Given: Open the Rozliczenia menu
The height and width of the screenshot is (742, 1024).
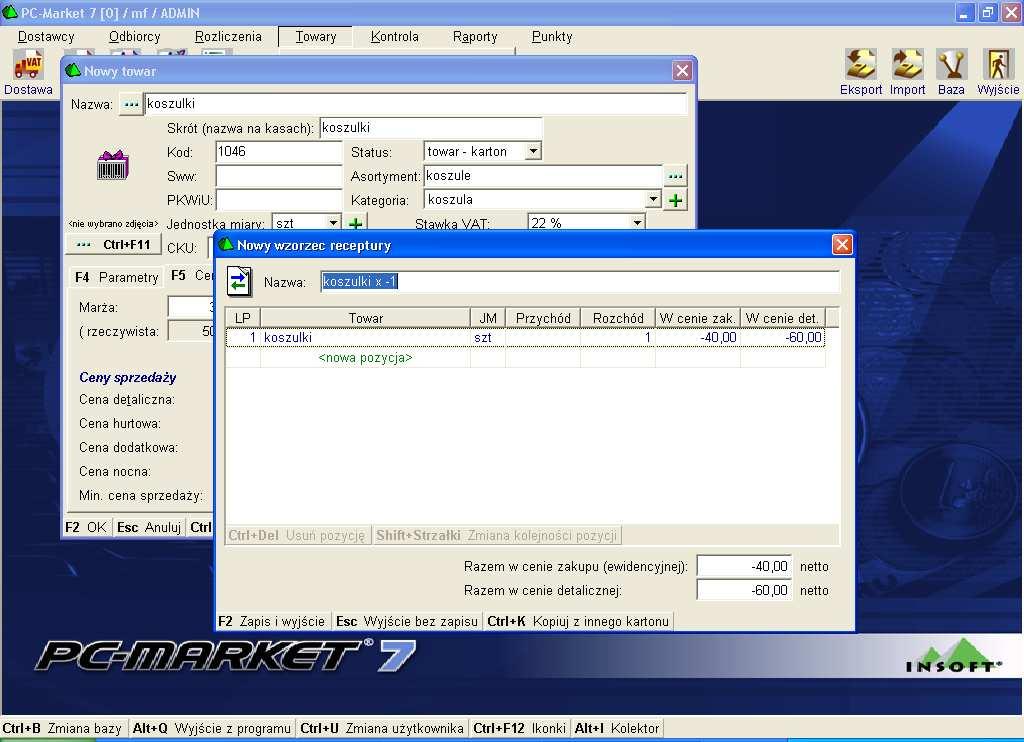Looking at the screenshot, I should (228, 37).
